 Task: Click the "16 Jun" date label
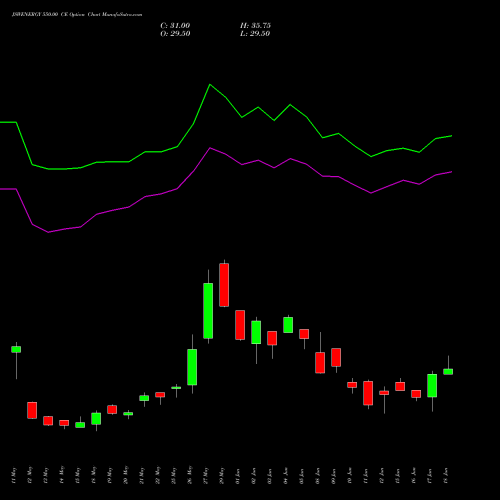[414, 475]
